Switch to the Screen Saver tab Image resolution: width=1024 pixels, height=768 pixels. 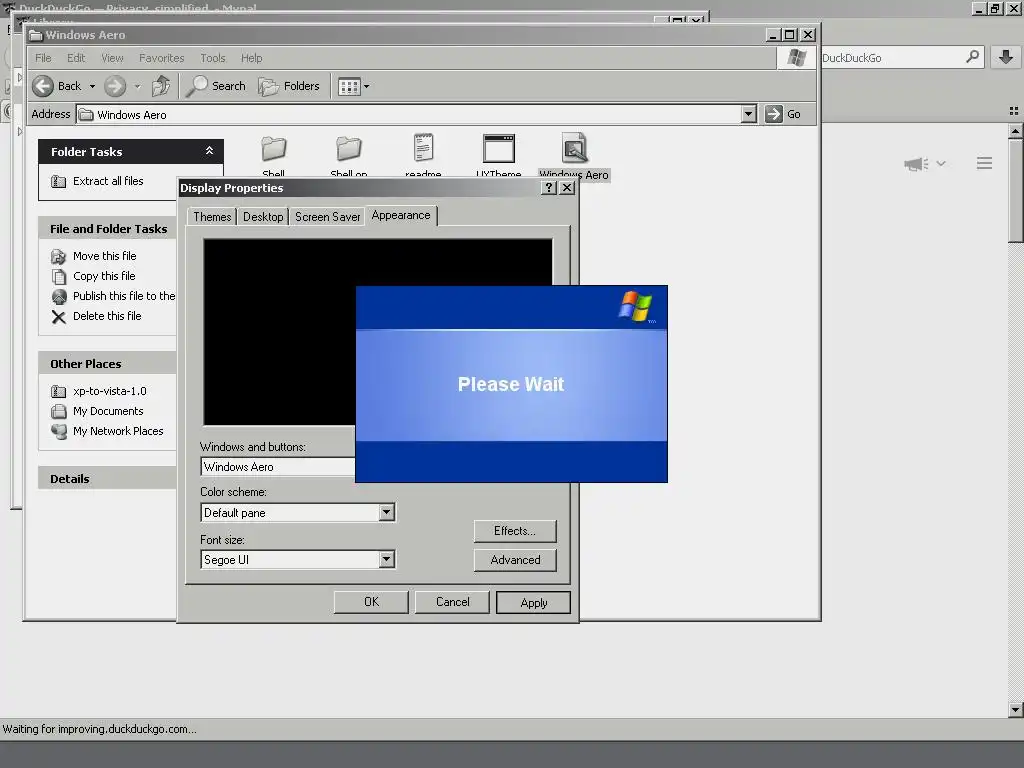[327, 217]
